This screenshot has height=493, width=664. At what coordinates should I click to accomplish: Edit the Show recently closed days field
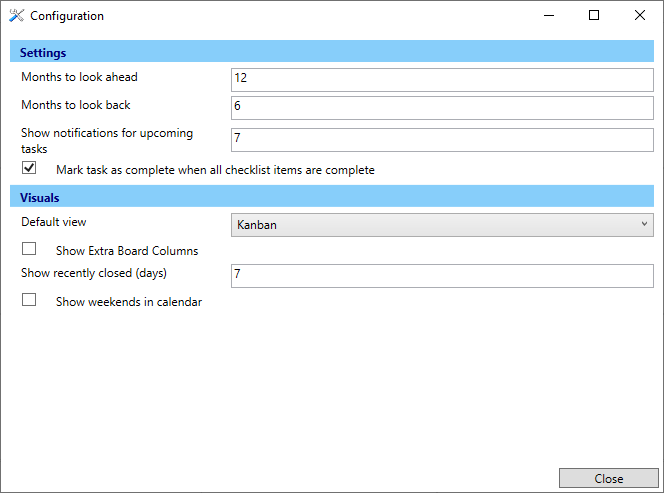pos(442,276)
